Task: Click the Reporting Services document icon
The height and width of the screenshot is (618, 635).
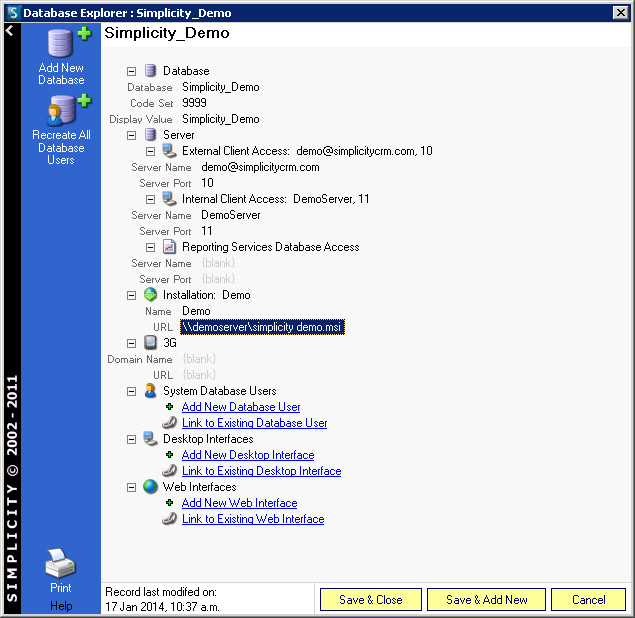Action: (169, 247)
